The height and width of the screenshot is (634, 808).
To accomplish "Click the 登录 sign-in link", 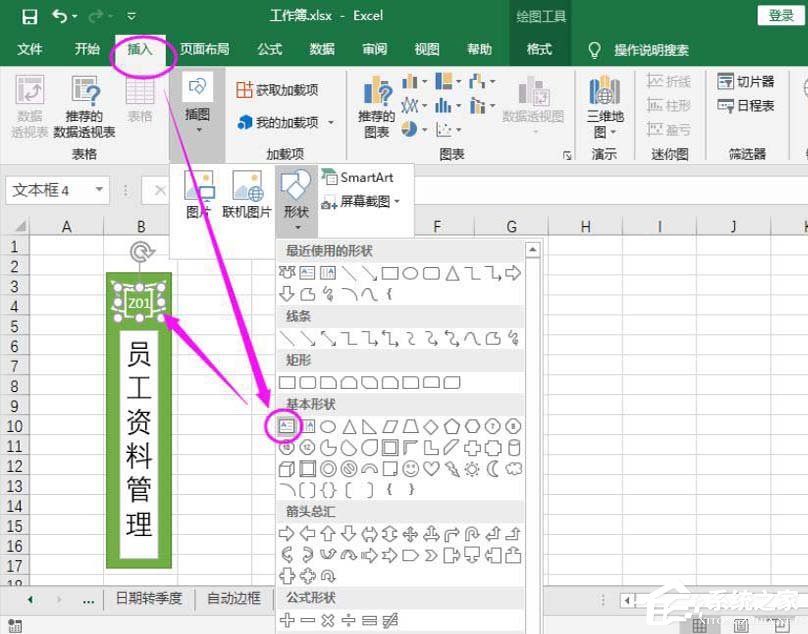I will (781, 16).
